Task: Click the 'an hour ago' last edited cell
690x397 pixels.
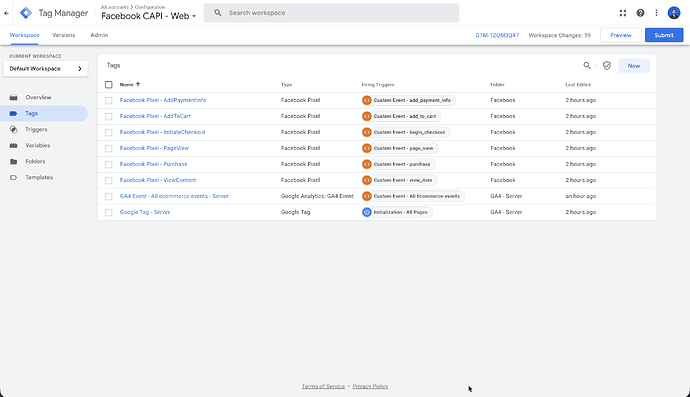Action: tap(580, 196)
